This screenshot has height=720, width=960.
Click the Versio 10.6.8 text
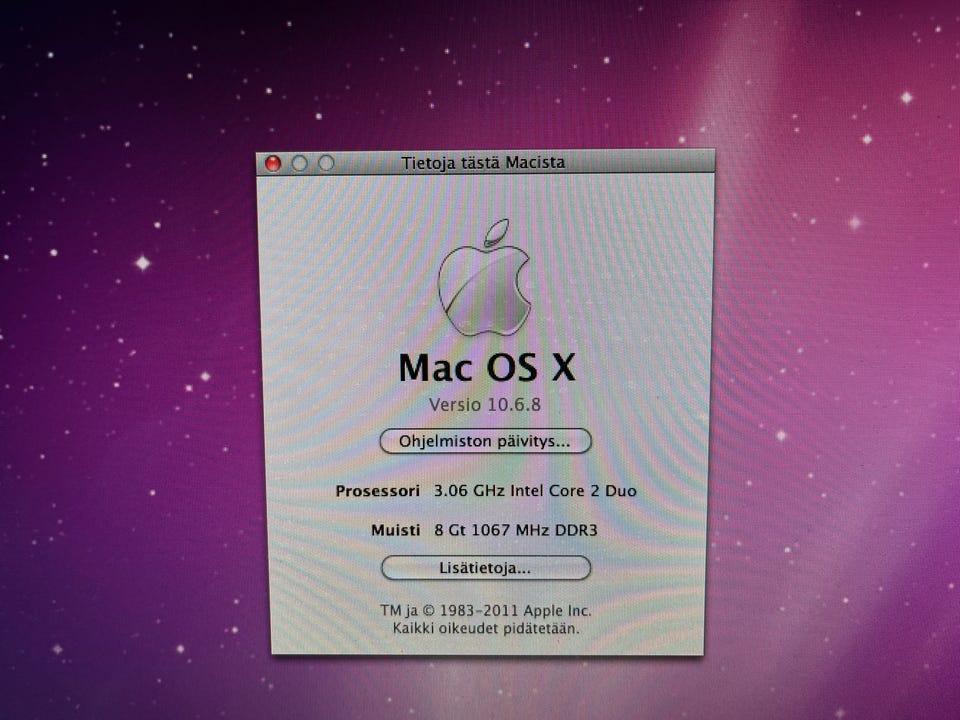point(484,405)
